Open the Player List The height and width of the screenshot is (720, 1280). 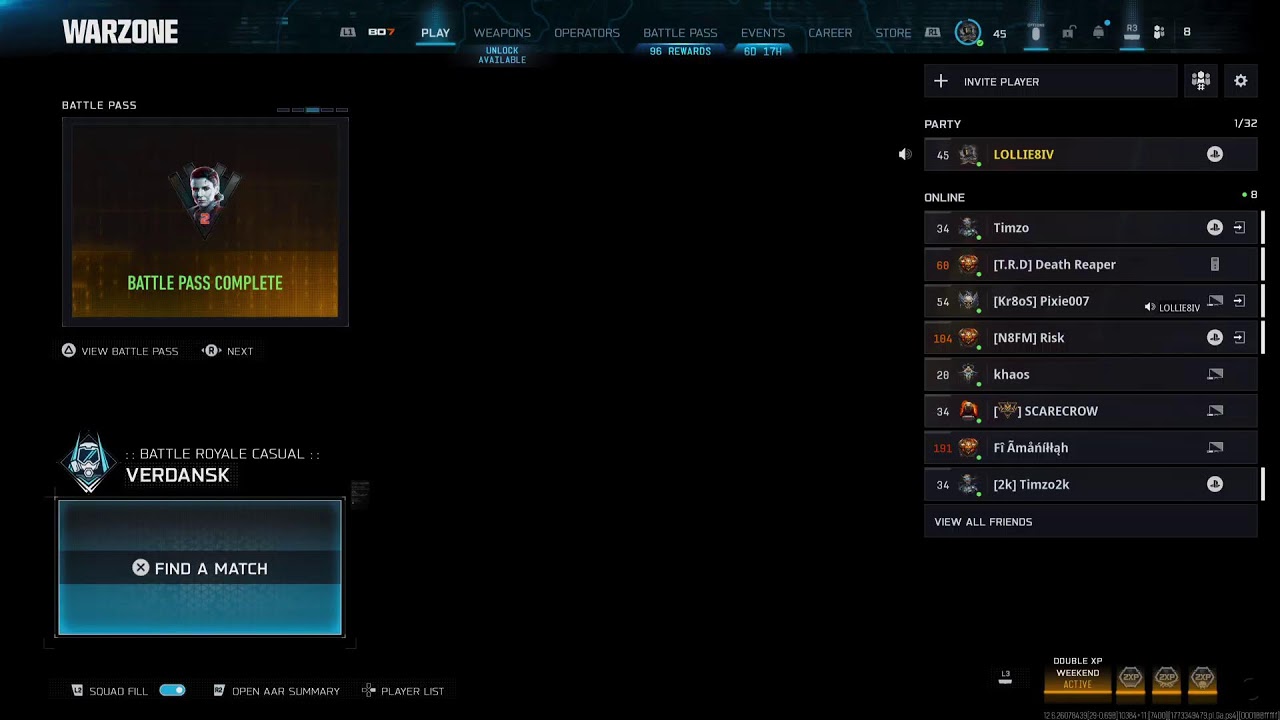click(x=403, y=691)
